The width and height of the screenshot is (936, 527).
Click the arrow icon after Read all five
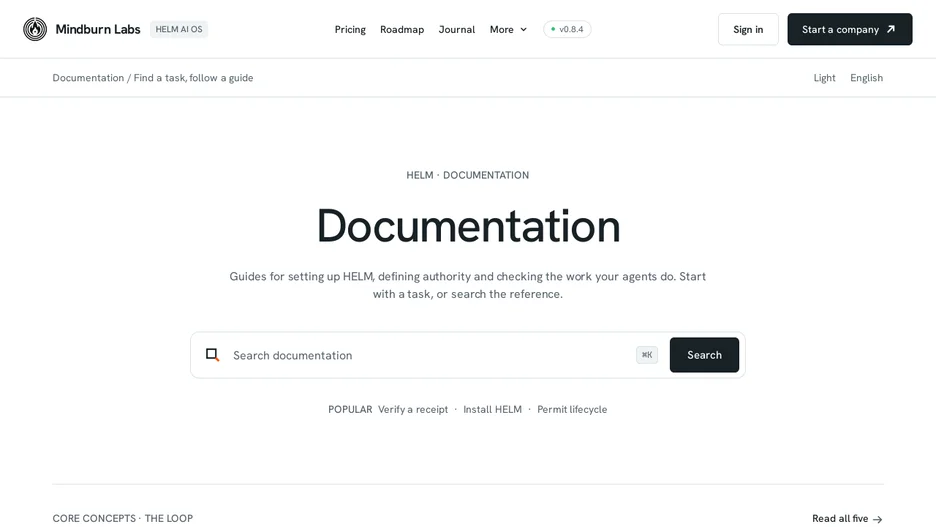[x=878, y=519]
